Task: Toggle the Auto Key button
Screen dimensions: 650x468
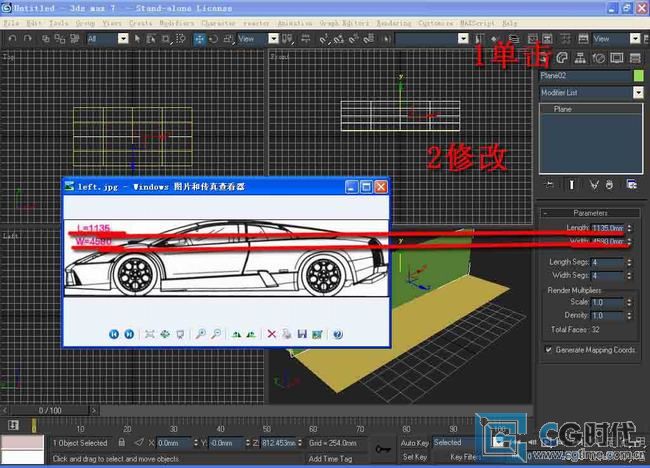Action: pyautogui.click(x=415, y=443)
